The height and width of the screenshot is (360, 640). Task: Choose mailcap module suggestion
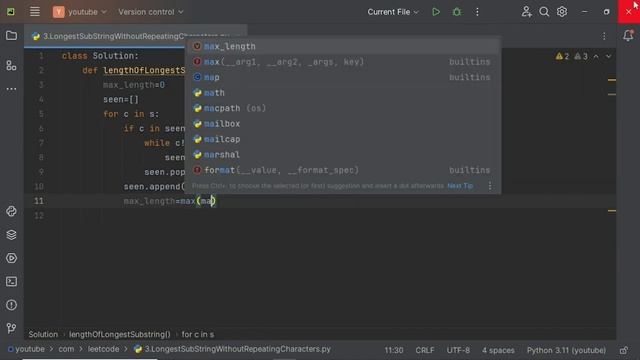(342, 139)
